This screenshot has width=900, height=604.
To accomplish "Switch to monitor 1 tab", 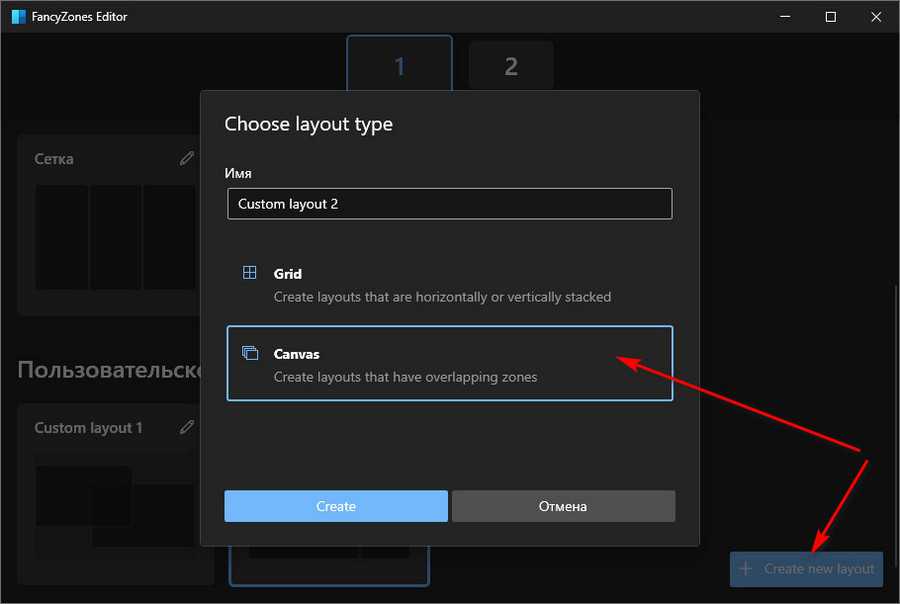I will (399, 66).
